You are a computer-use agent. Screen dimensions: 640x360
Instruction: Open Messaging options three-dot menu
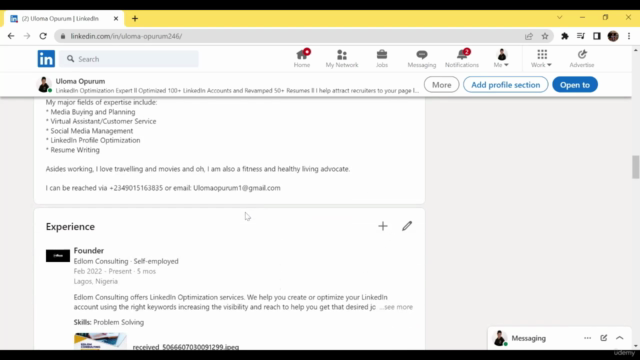coord(587,338)
